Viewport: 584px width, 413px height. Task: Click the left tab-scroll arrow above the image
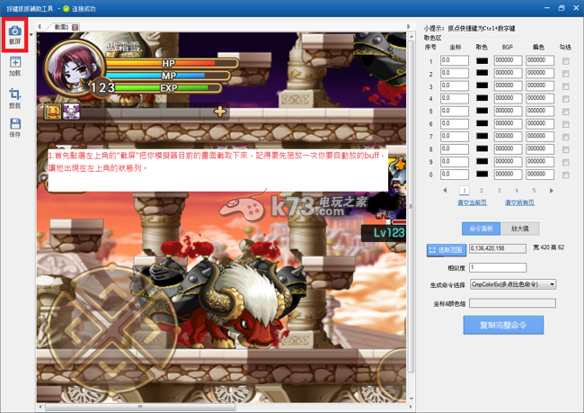pos(39,27)
